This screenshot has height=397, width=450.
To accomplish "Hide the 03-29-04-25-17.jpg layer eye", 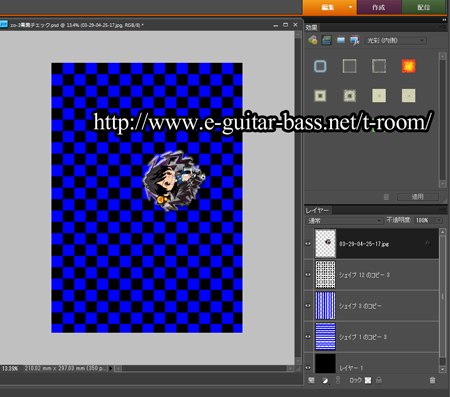I will point(308,243).
